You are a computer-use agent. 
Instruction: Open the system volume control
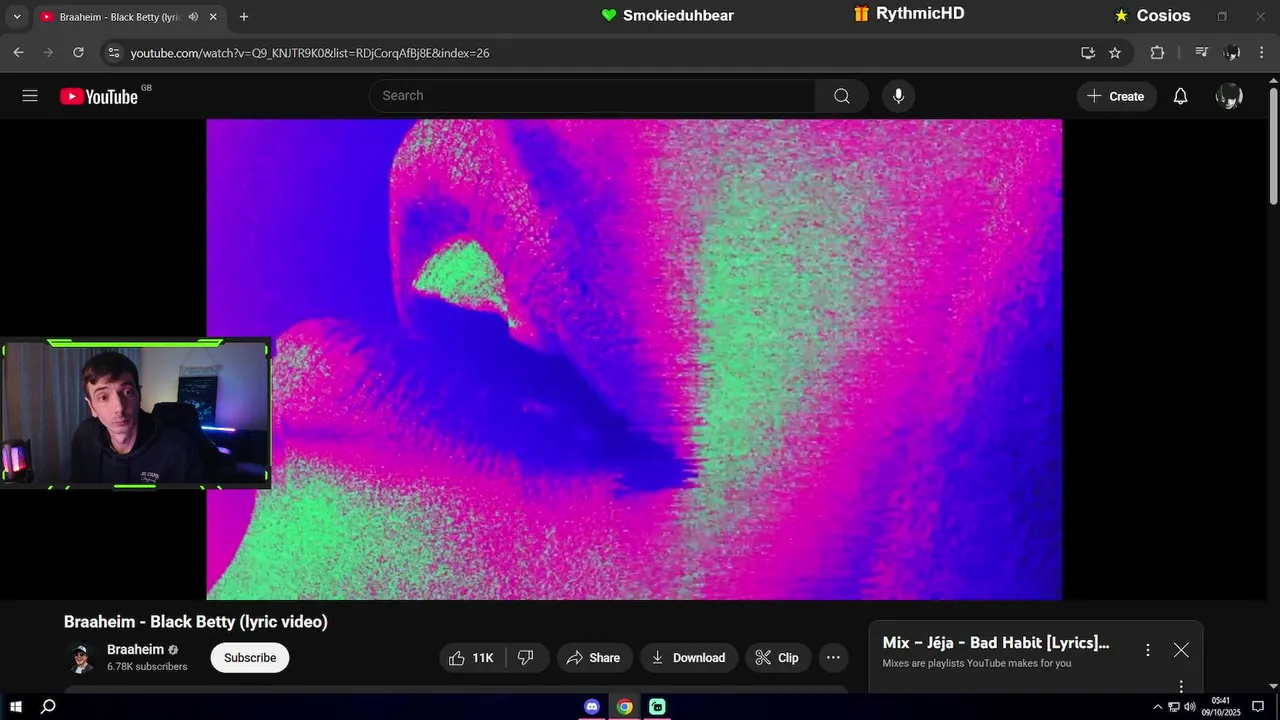click(1190, 707)
